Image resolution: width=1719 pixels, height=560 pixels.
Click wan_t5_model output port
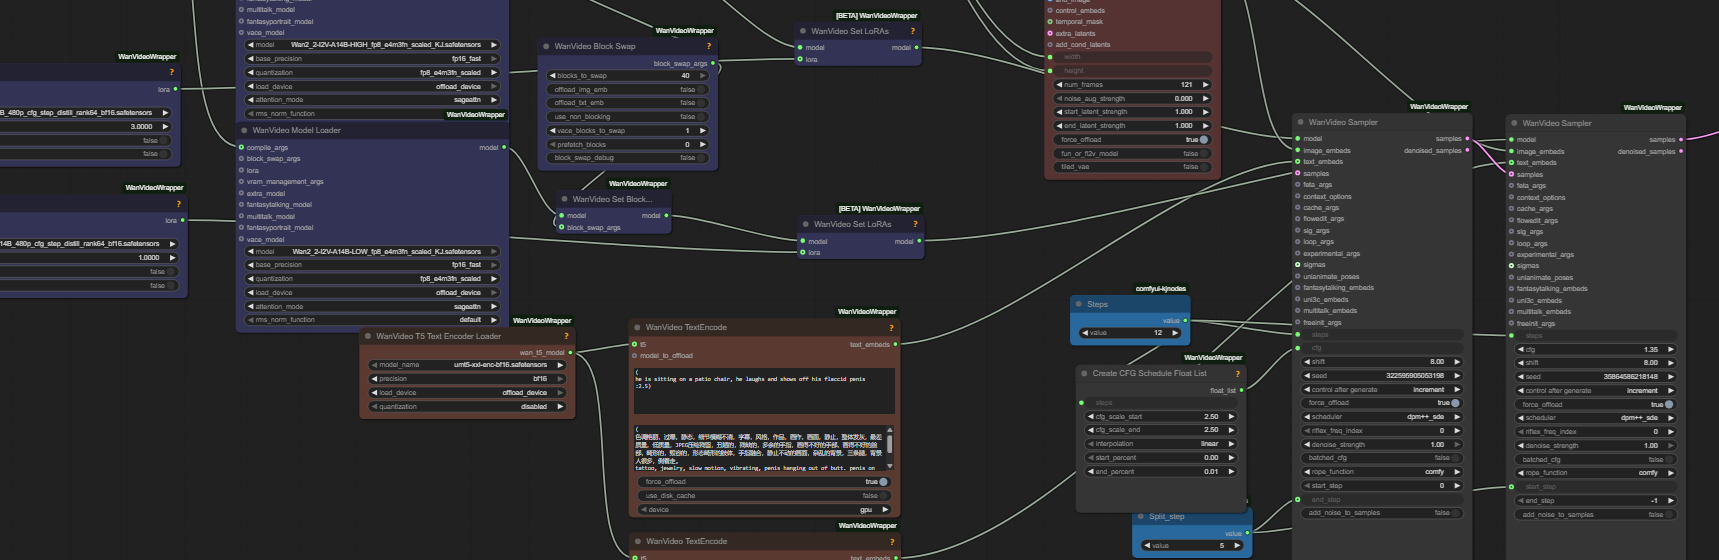coord(570,352)
